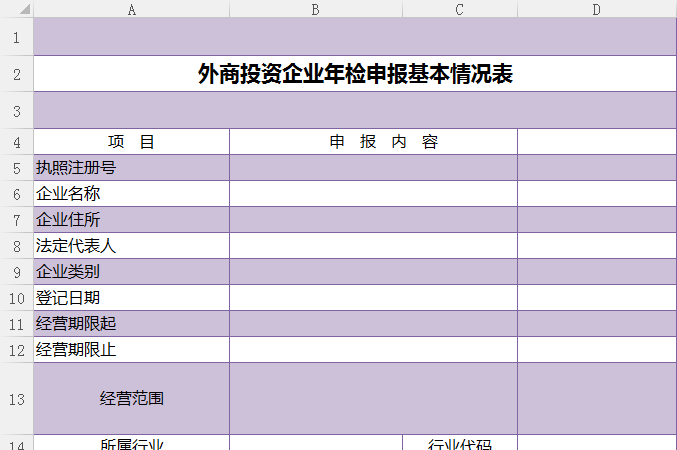This screenshot has height=450, width=677.
Task: Click the input cell next to 法定代表人
Action: click(x=373, y=246)
